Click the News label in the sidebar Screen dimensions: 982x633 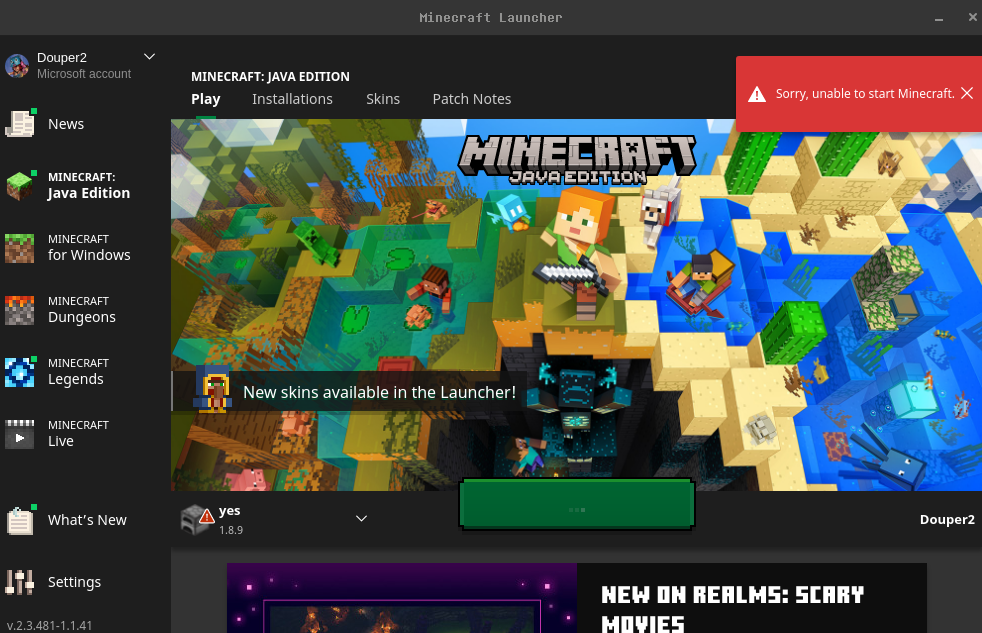(x=66, y=124)
